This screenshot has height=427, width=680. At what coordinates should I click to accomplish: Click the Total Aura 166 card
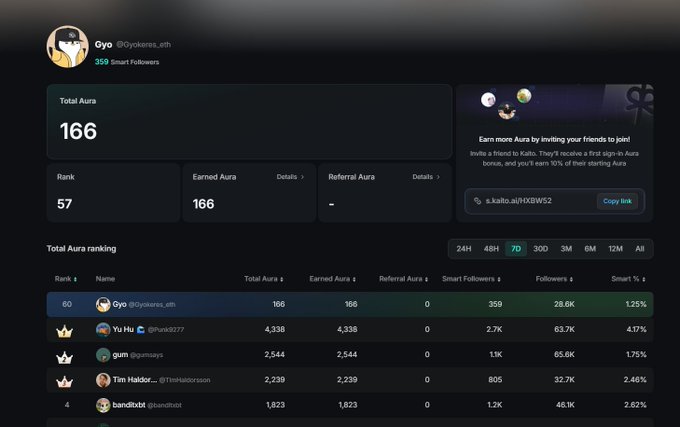click(249, 122)
